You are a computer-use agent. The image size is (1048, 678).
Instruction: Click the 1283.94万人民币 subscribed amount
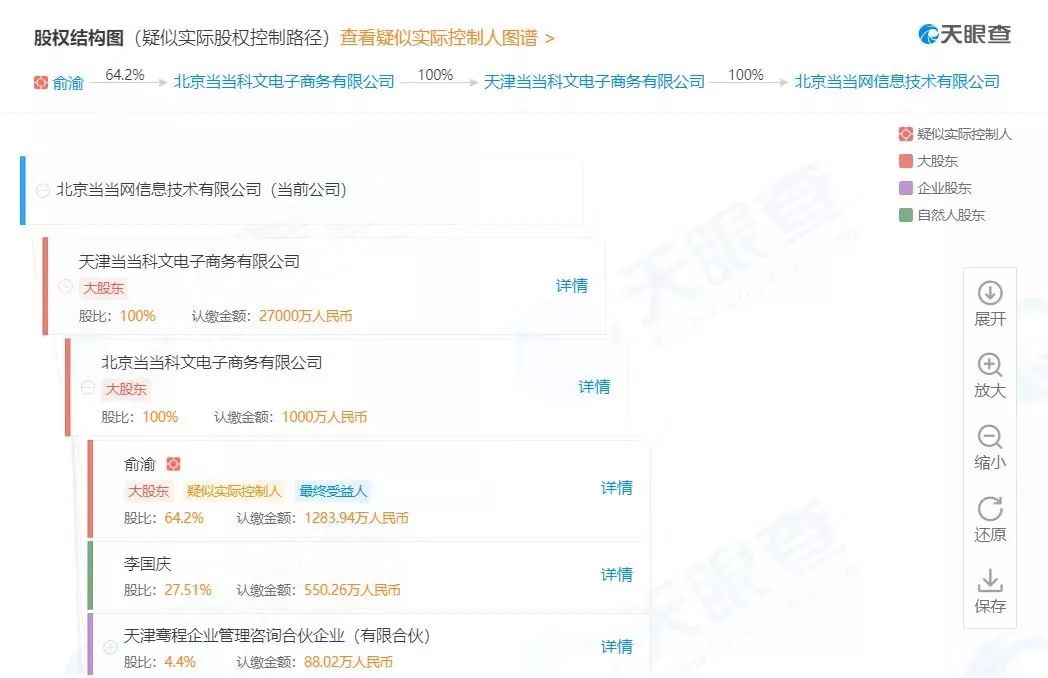(x=356, y=518)
